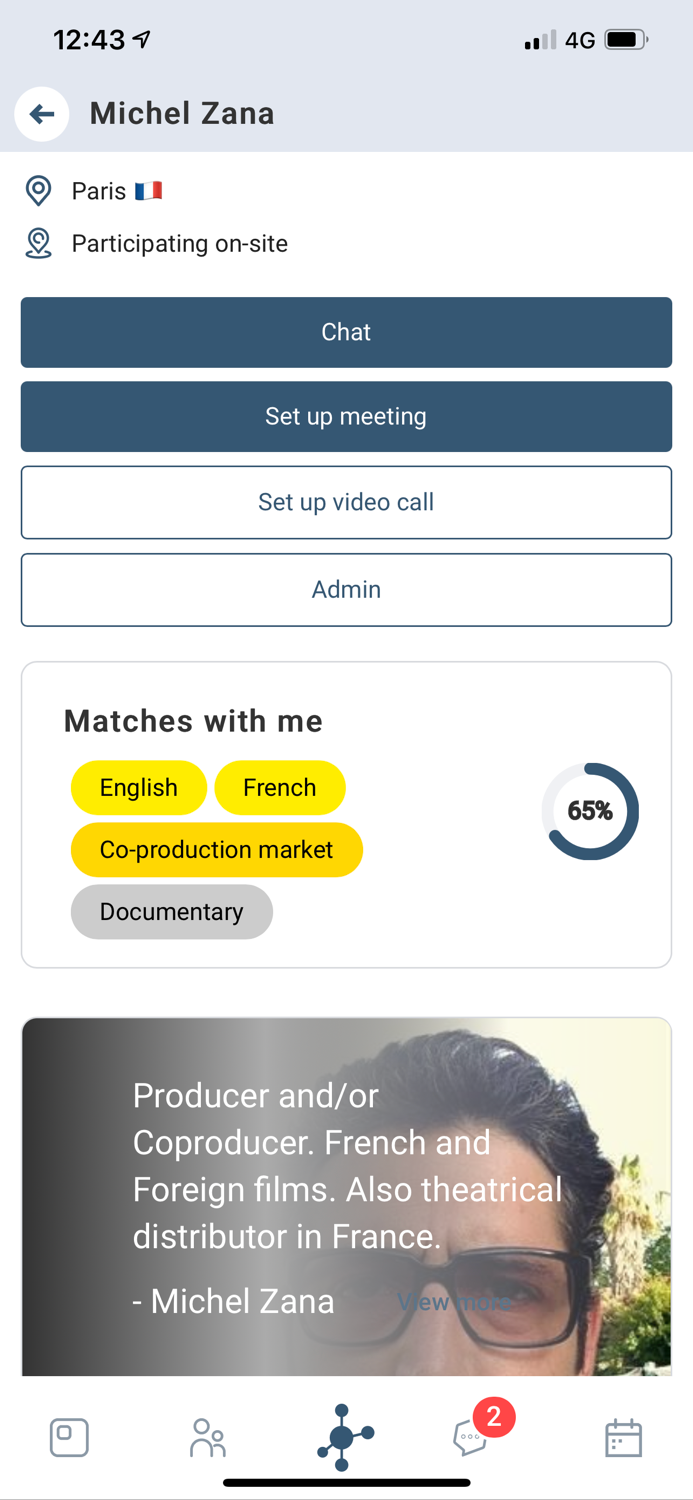
Task: Open the home screen icon in bottom navigation
Action: click(x=68, y=1437)
